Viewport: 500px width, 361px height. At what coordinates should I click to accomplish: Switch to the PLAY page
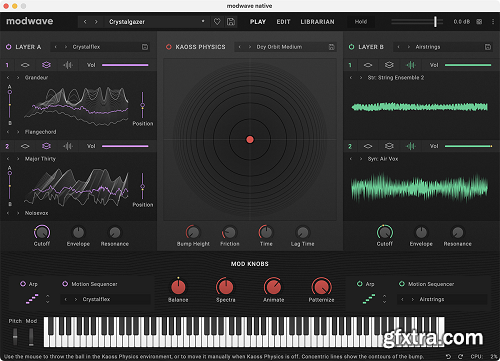click(258, 22)
